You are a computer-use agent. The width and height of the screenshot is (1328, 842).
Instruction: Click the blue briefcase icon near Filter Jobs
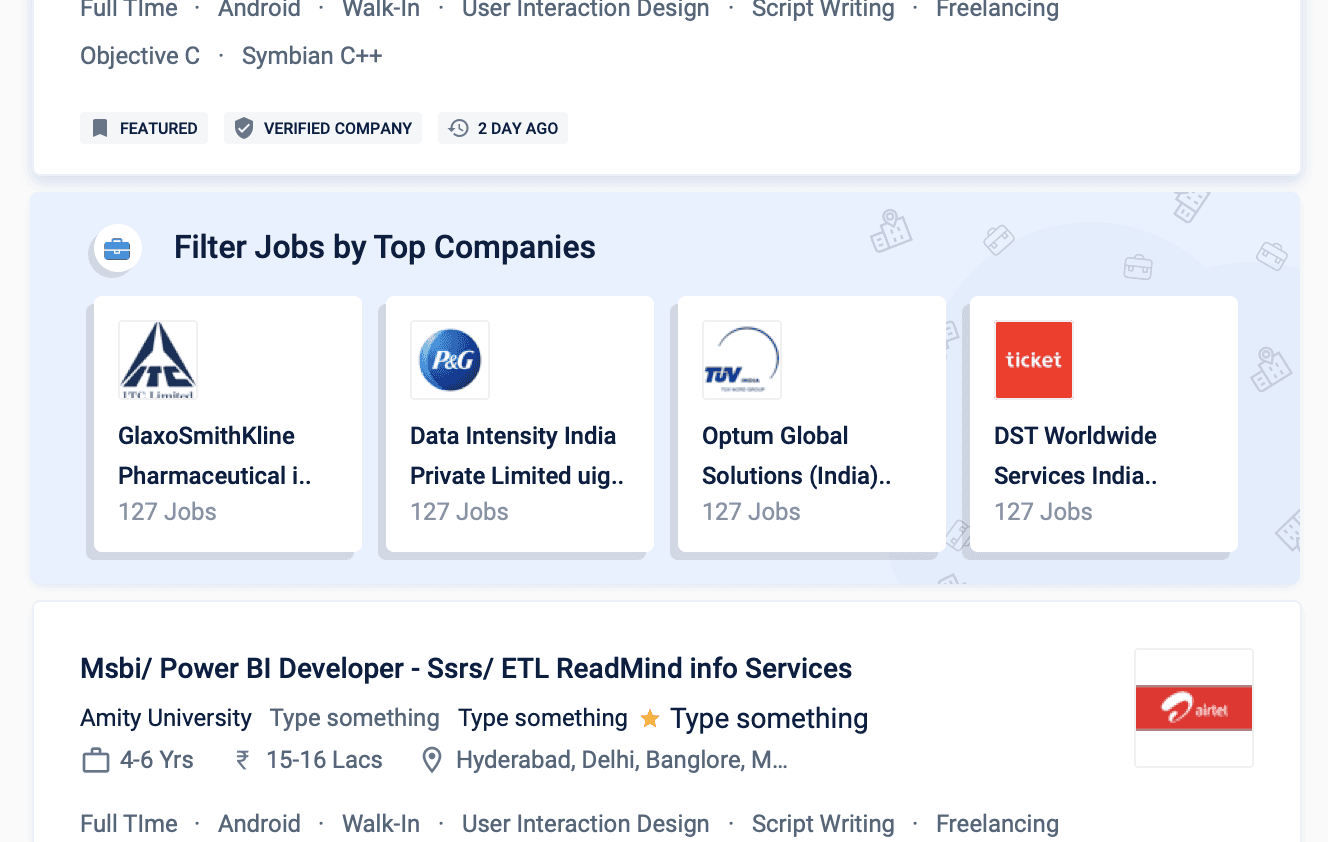point(117,249)
